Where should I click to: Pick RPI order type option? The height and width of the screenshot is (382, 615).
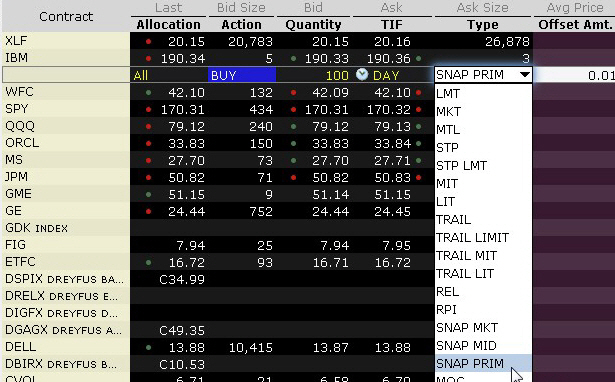(x=483, y=310)
